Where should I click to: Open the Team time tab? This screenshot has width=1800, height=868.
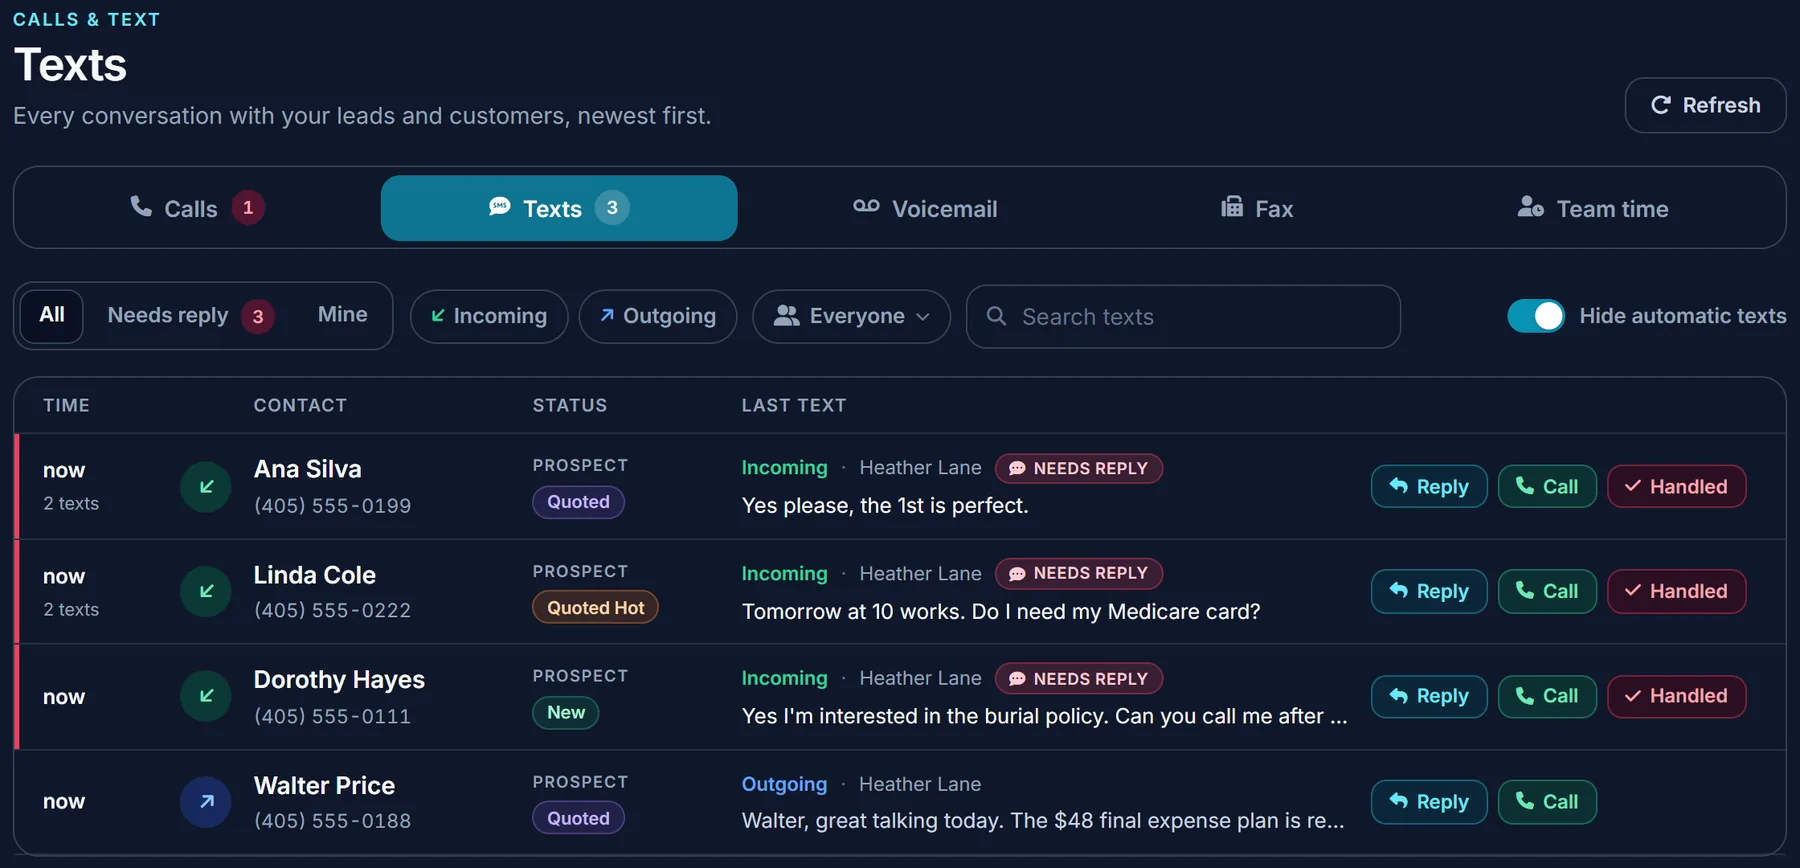(x=1593, y=208)
